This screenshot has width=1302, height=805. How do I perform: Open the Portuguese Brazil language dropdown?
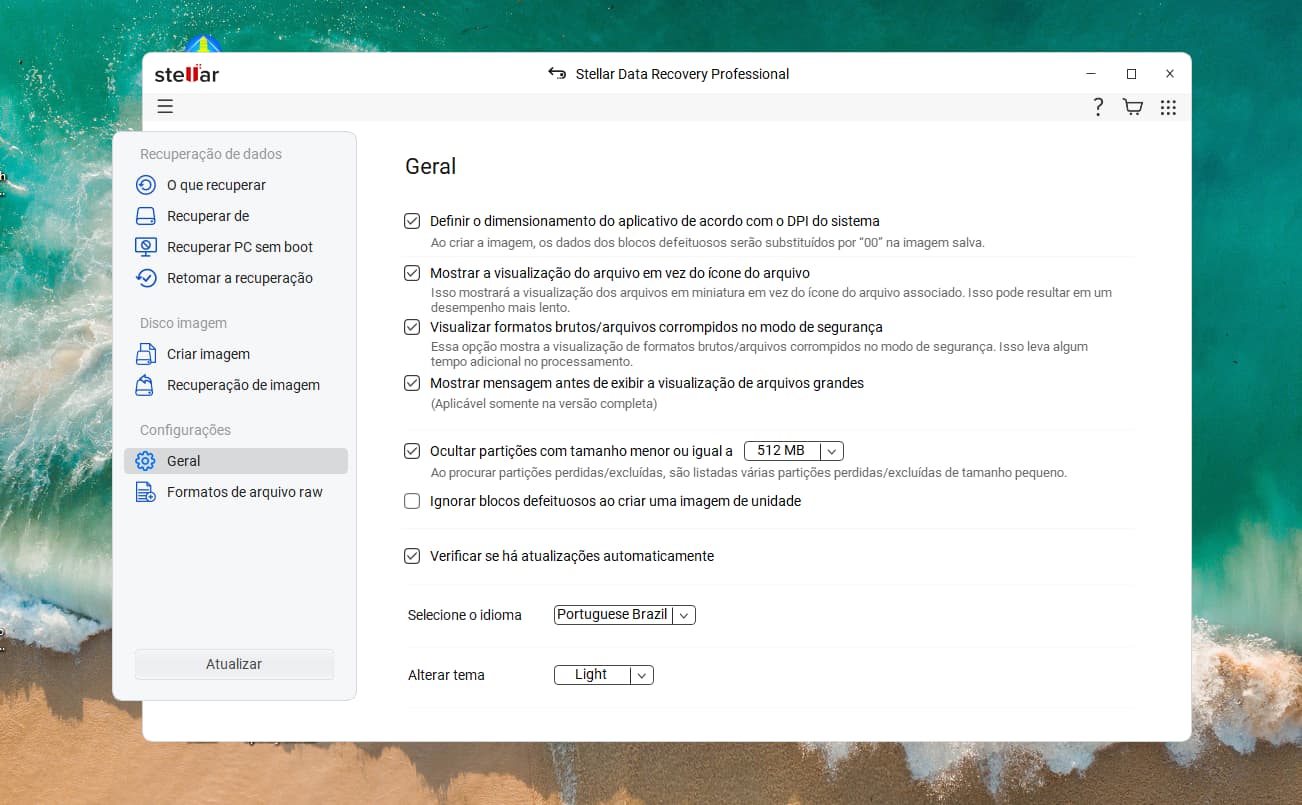click(x=684, y=615)
